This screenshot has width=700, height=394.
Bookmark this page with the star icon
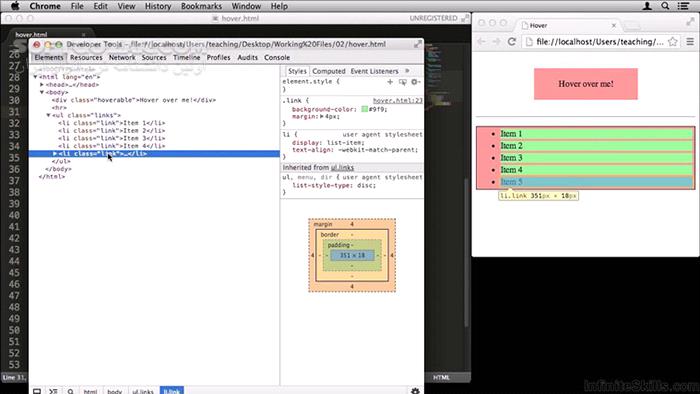[x=672, y=41]
